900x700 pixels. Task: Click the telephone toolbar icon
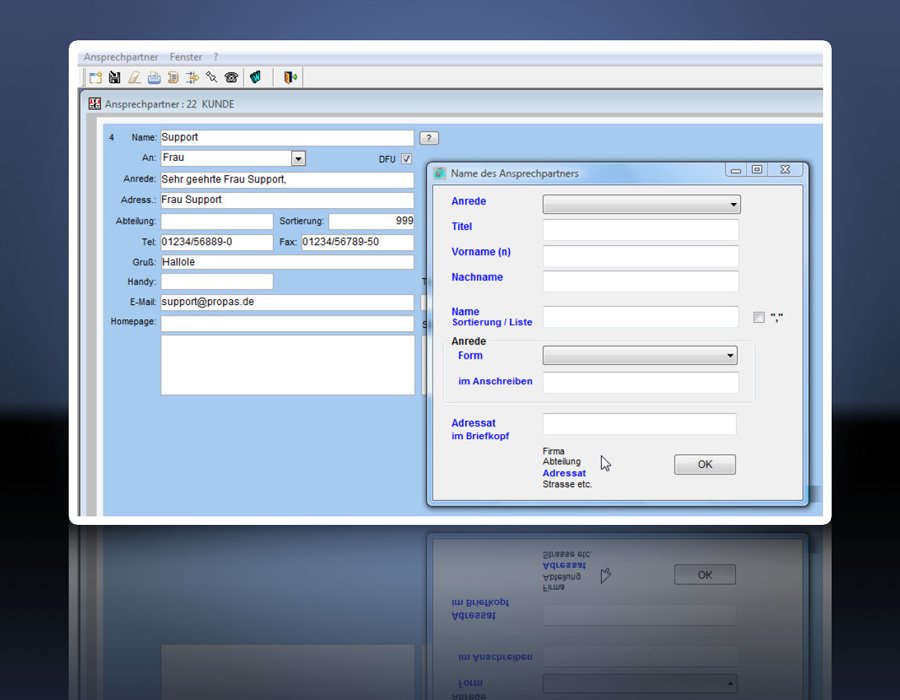(x=231, y=77)
